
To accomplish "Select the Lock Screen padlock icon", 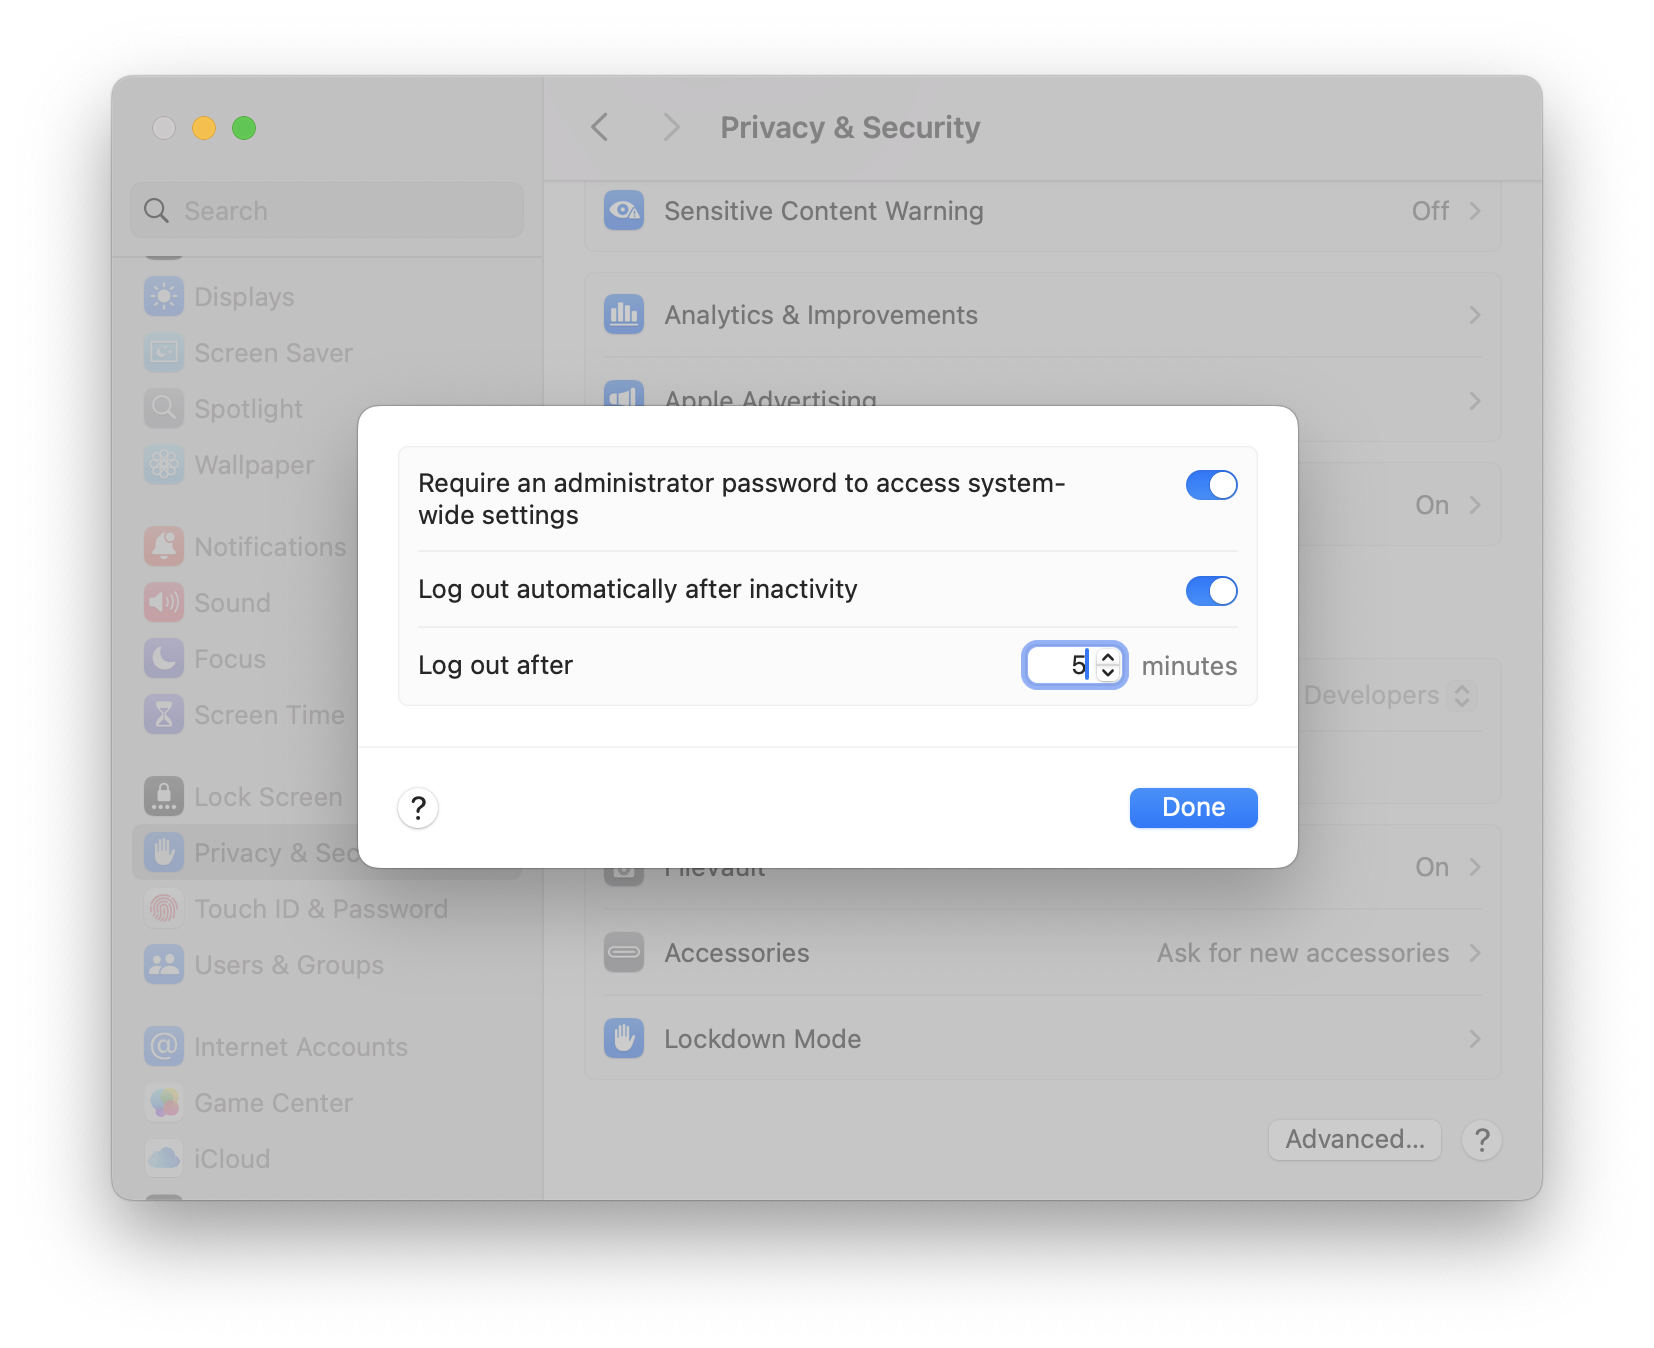I will pos(164,796).
